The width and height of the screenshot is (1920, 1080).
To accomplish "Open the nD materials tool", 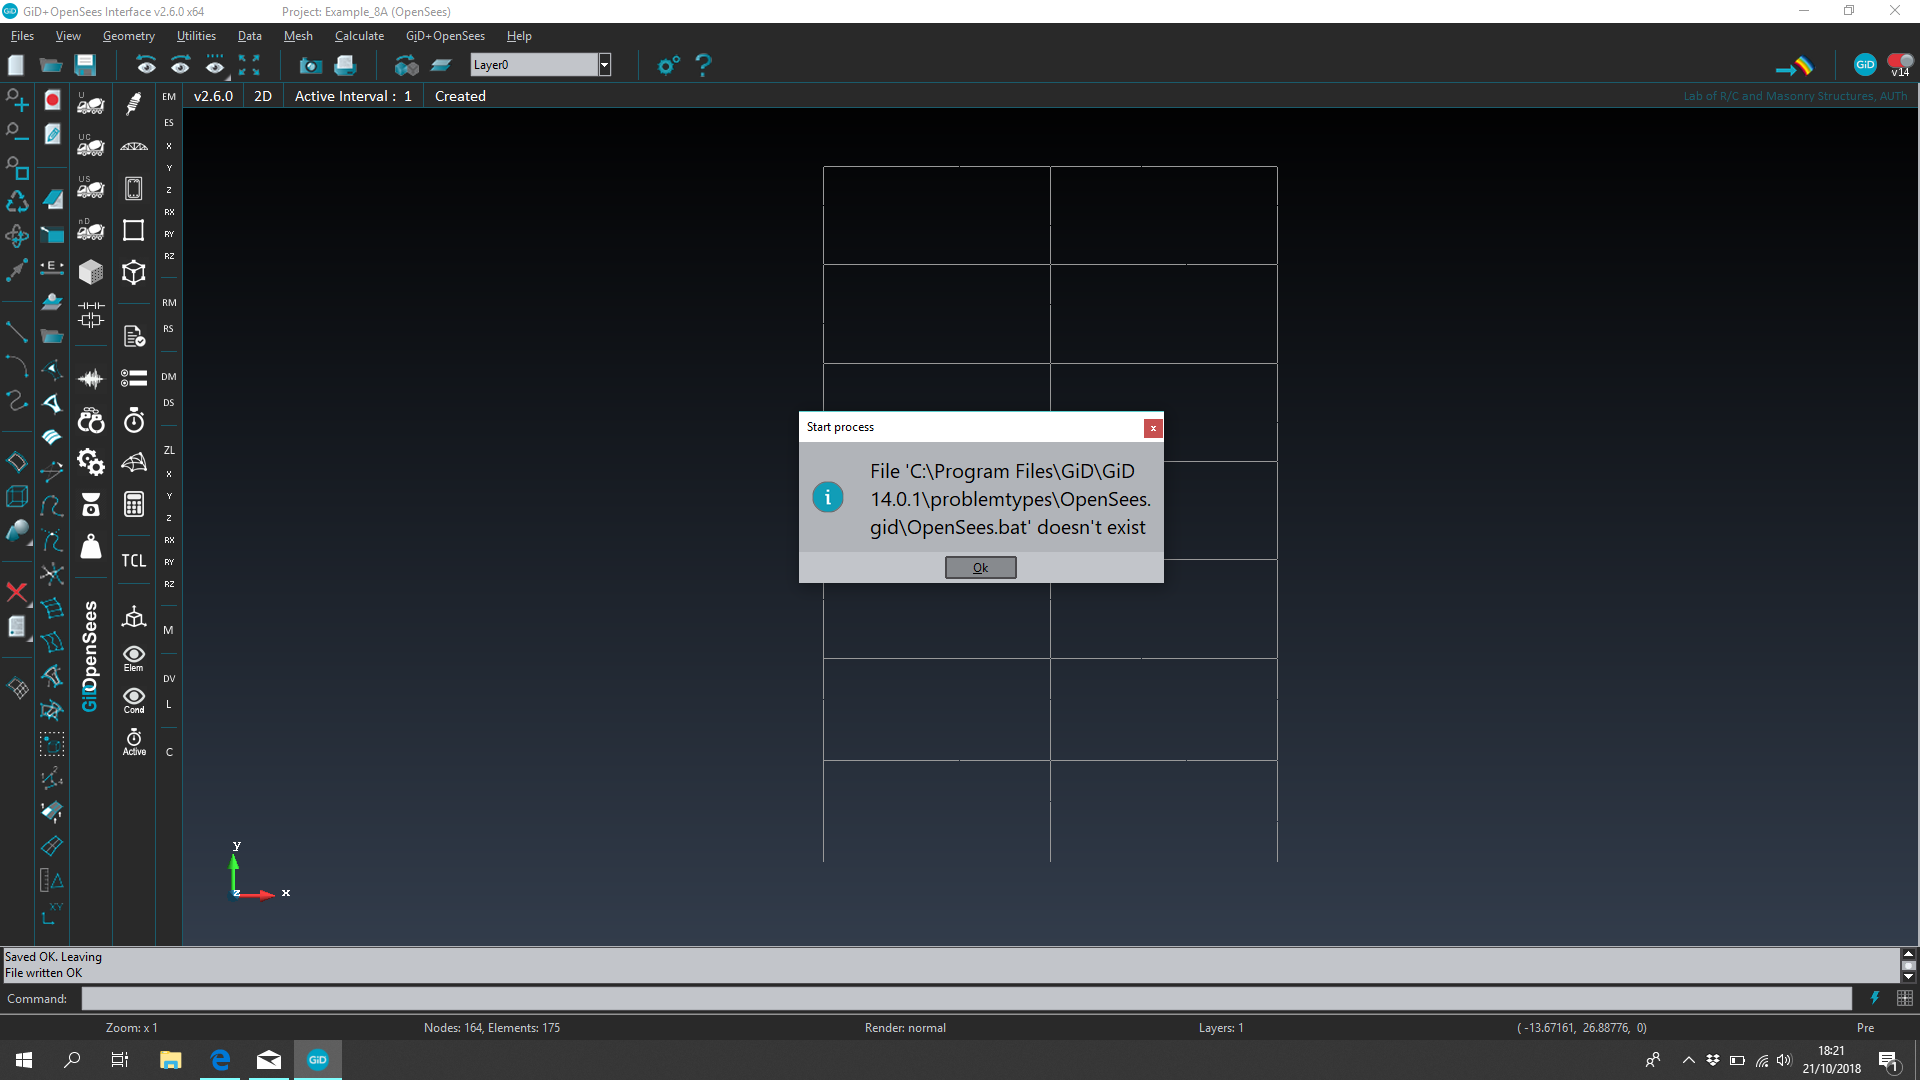I will tap(90, 230).
